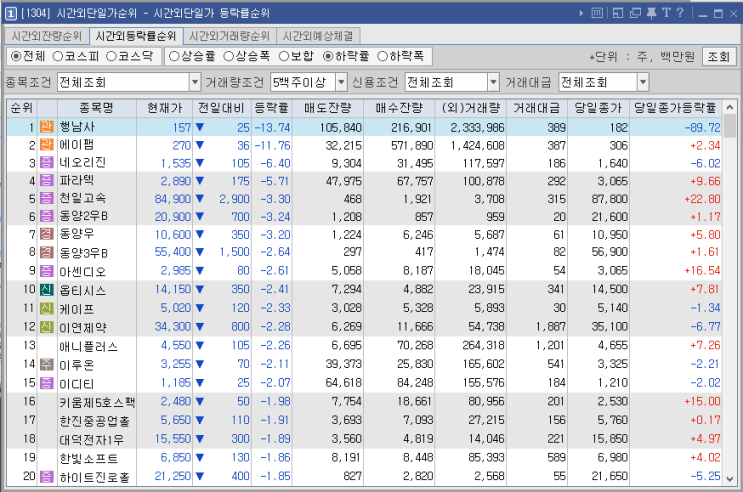Sort by the 당일종가등락률 column header

(x=675, y=108)
